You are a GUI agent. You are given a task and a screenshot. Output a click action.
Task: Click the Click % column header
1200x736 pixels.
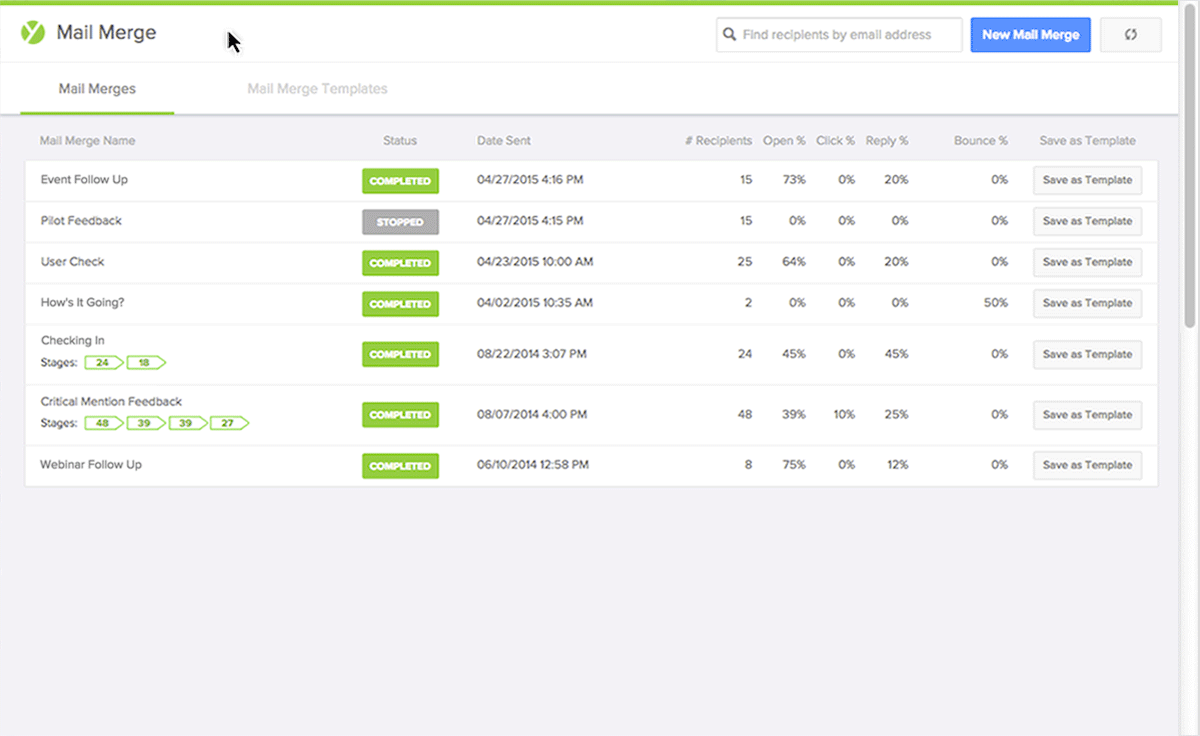[835, 141]
